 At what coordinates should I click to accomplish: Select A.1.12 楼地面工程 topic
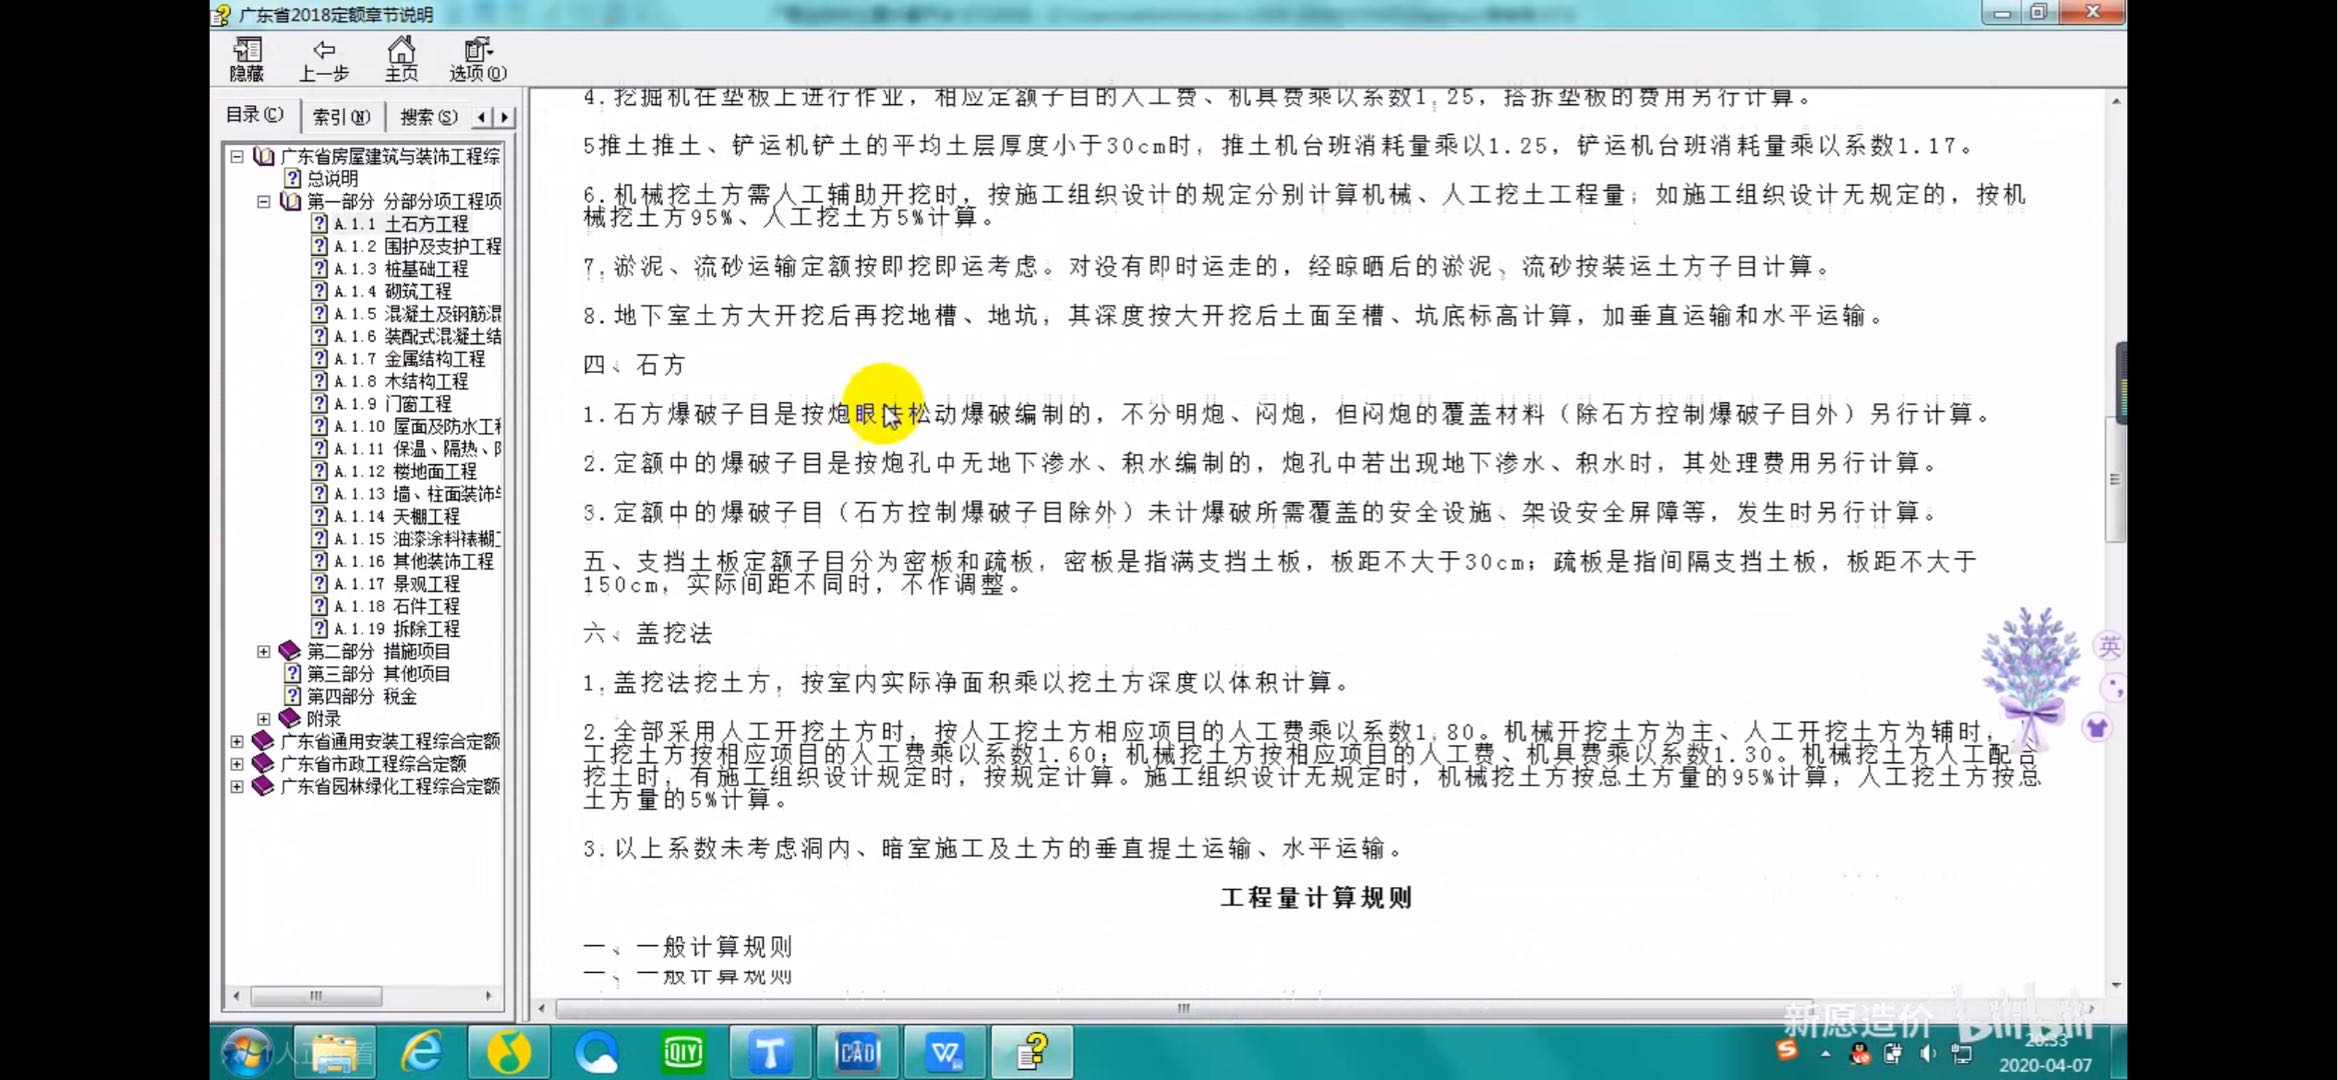(x=405, y=471)
